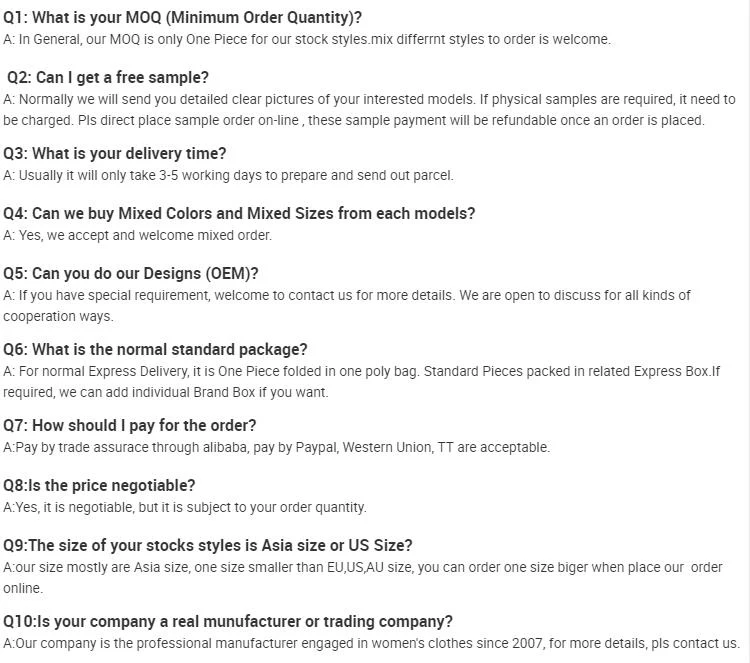The height and width of the screenshot is (663, 750).
Task: Select the answer about One Piece MOQ
Action: tap(307, 39)
